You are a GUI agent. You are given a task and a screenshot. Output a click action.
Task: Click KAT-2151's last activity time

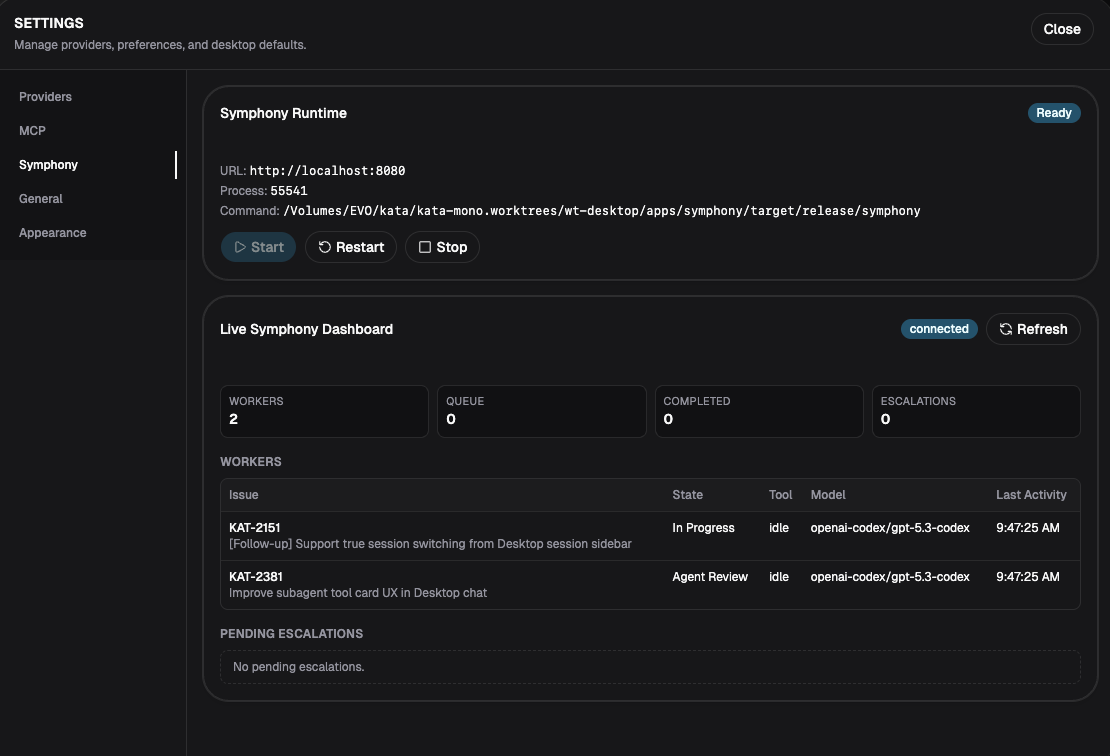[1027, 528]
